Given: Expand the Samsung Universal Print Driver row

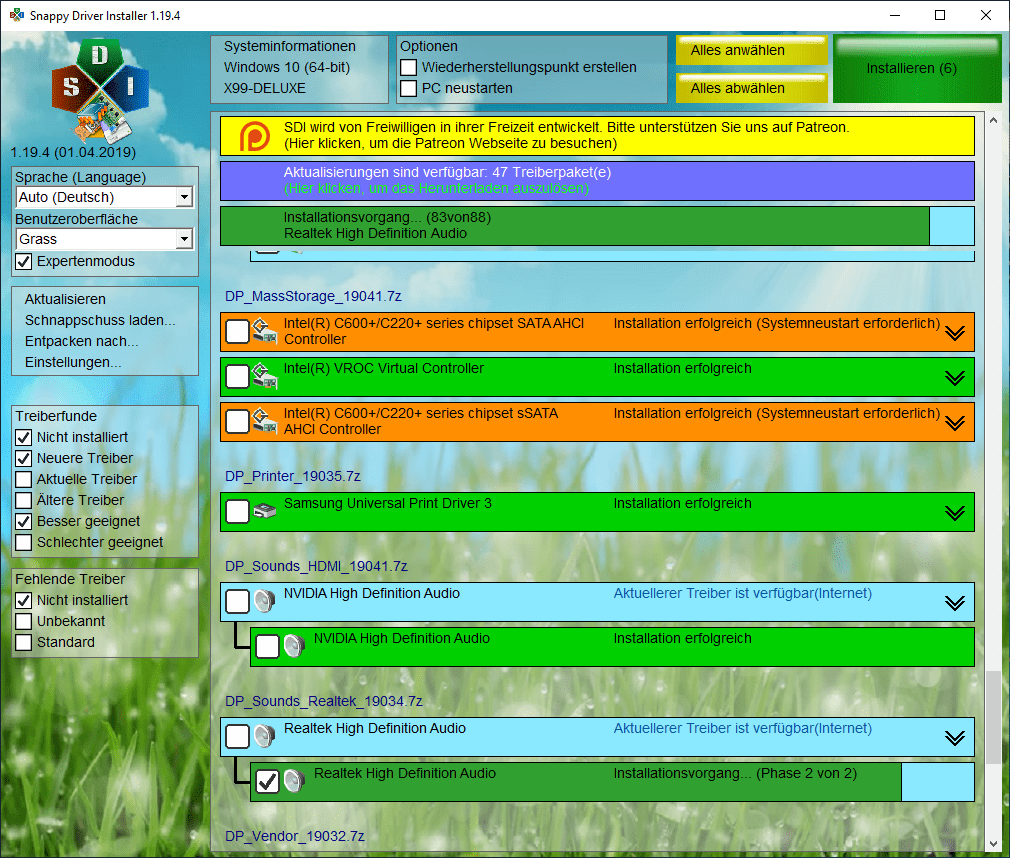Looking at the screenshot, I should click(x=954, y=512).
